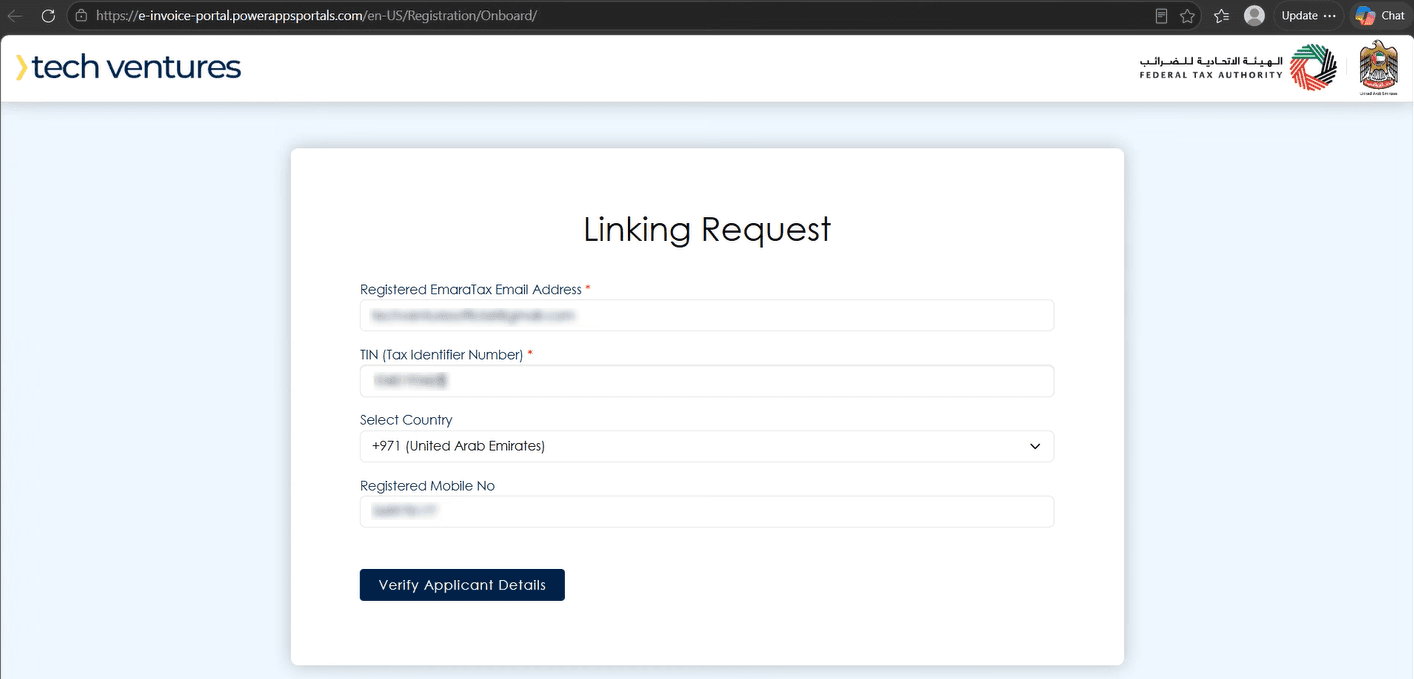Open site info shield icon in address bar
The image size is (1414, 679).
[x=81, y=16]
